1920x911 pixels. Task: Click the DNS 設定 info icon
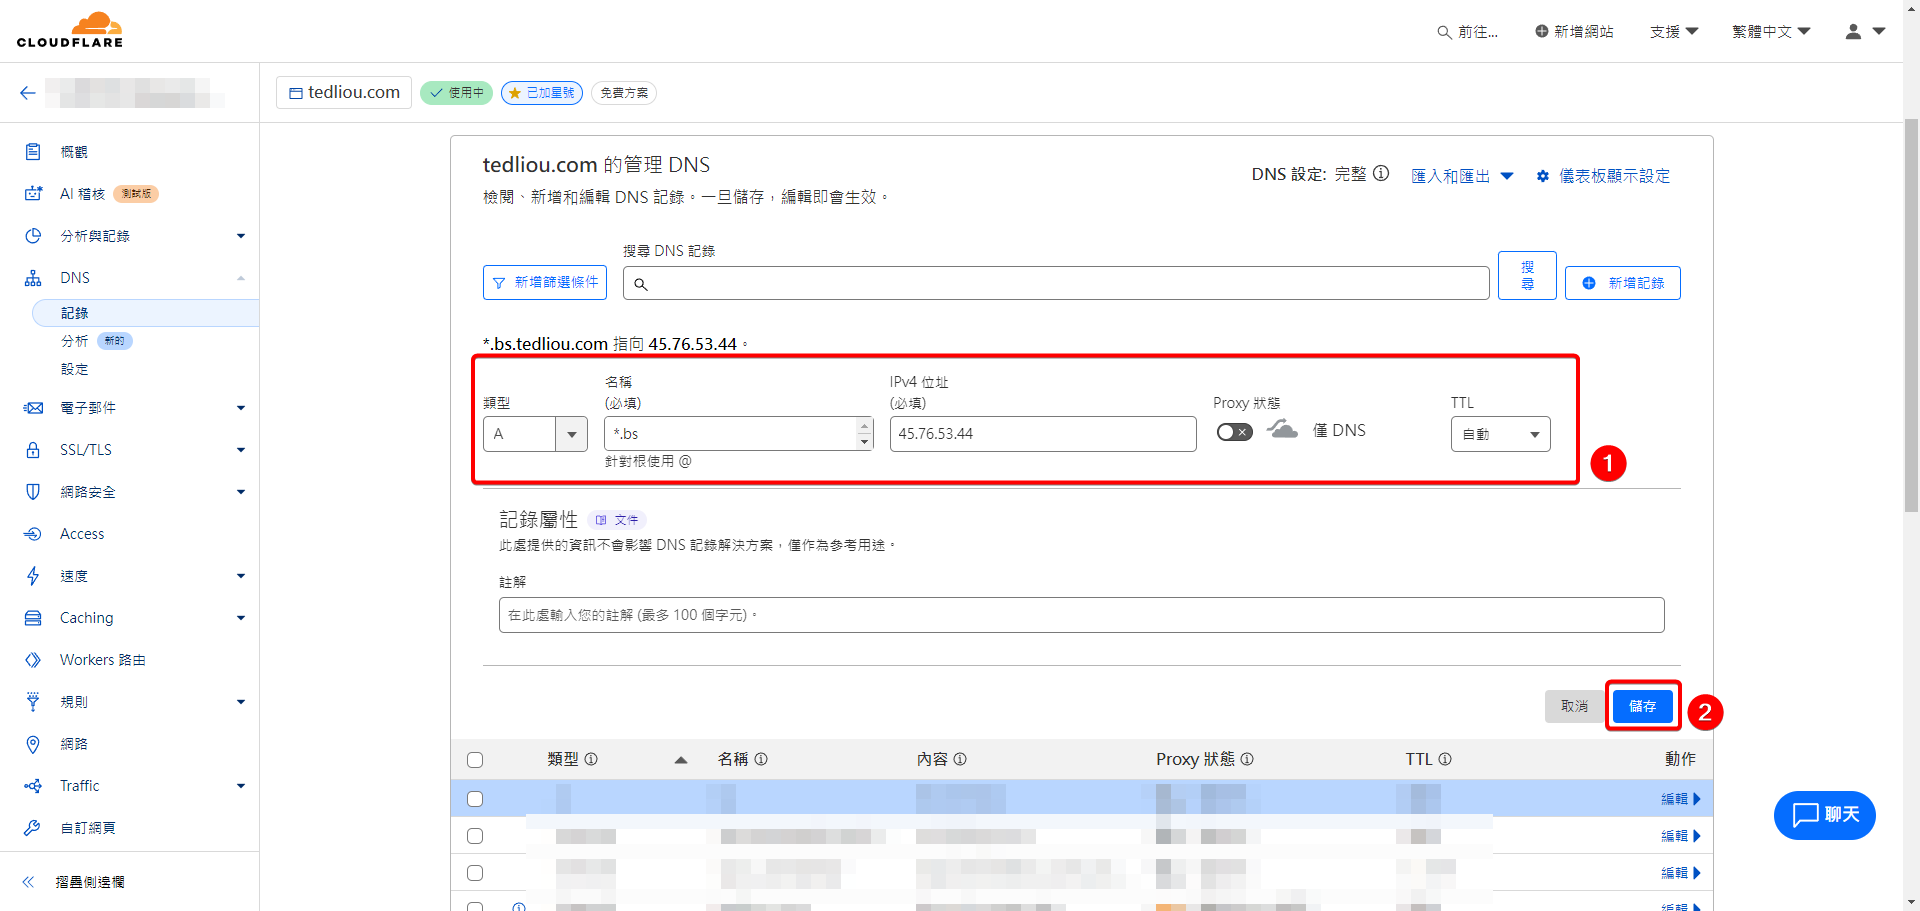1381,174
